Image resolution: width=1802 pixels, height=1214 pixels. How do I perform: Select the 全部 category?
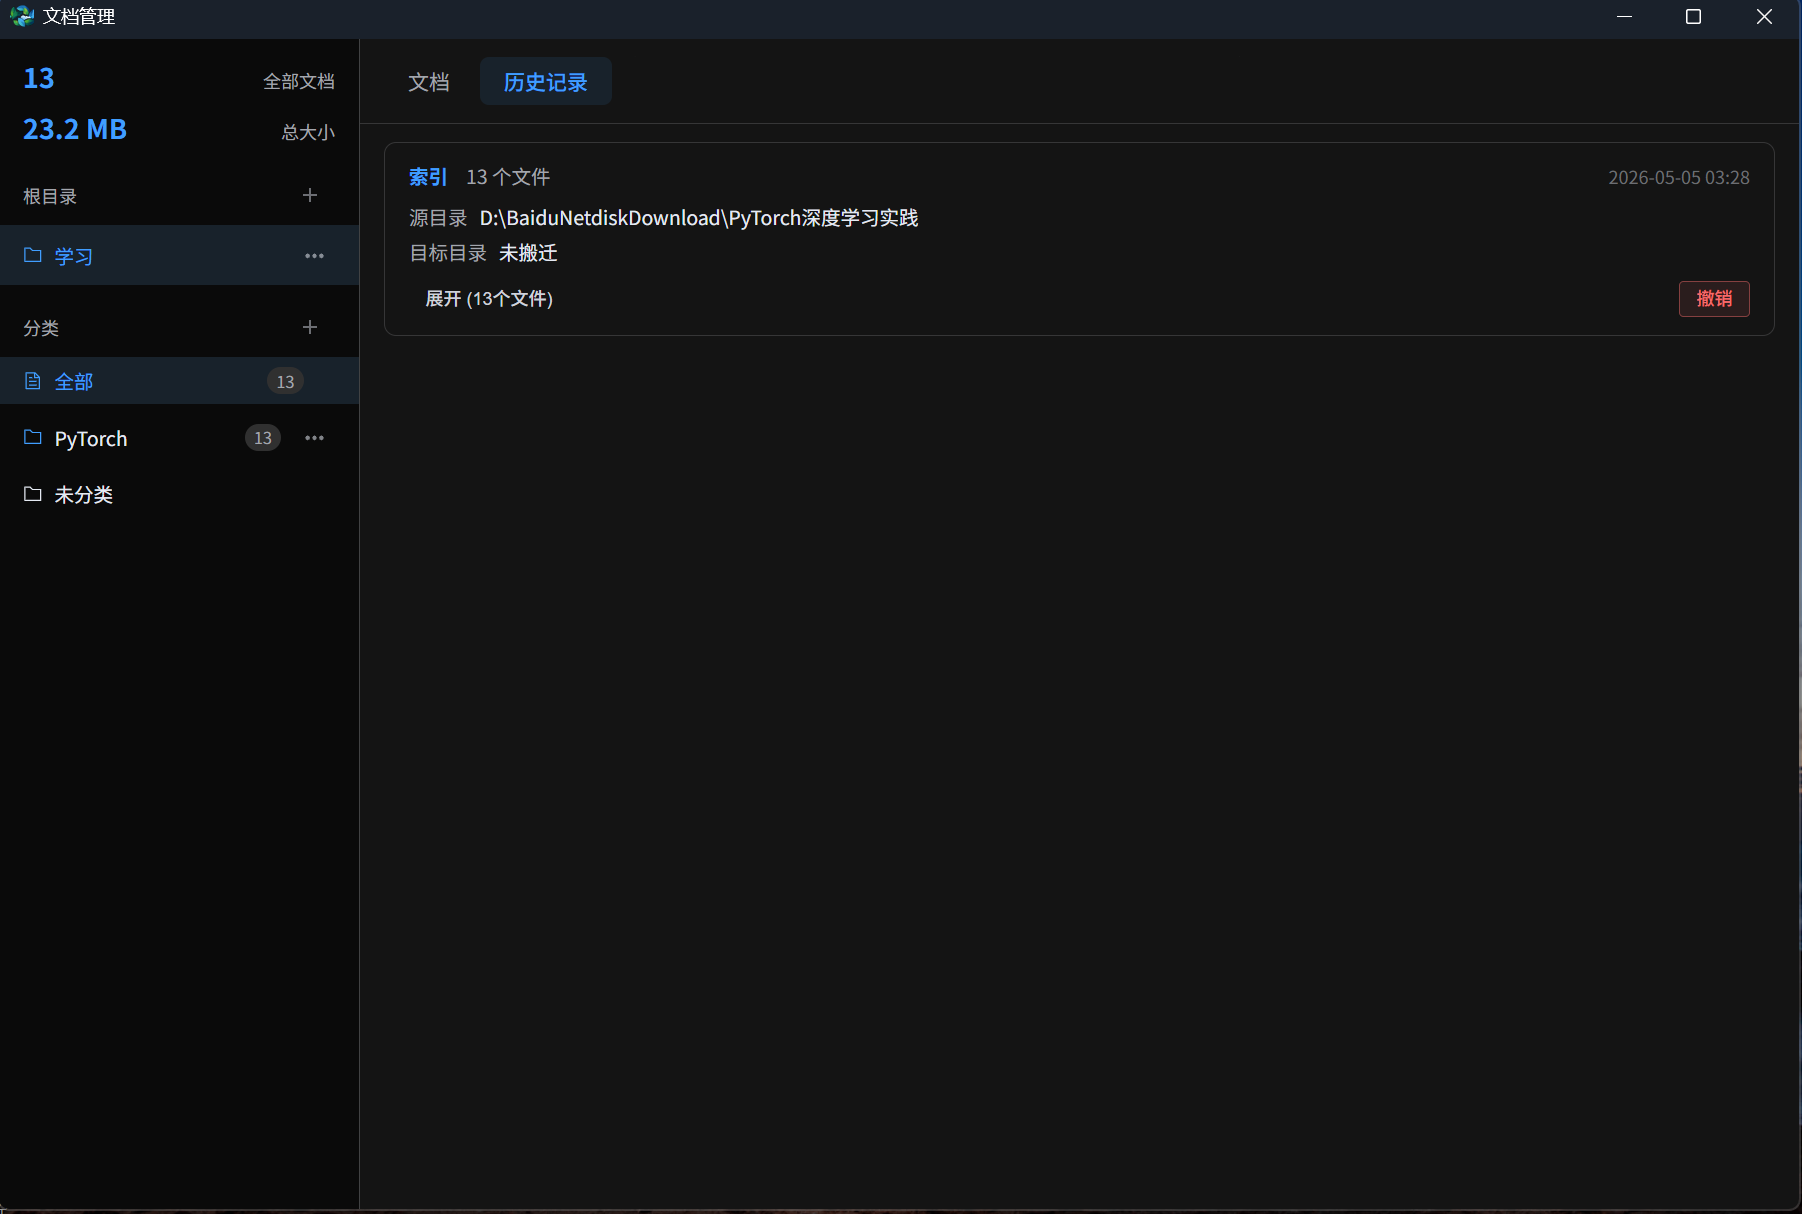(180, 381)
